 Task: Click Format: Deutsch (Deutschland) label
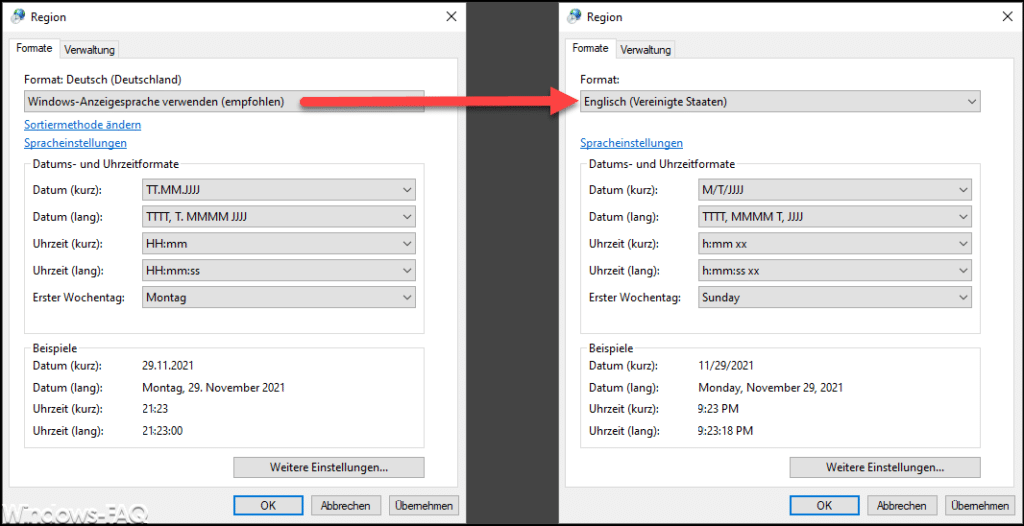coord(103,79)
